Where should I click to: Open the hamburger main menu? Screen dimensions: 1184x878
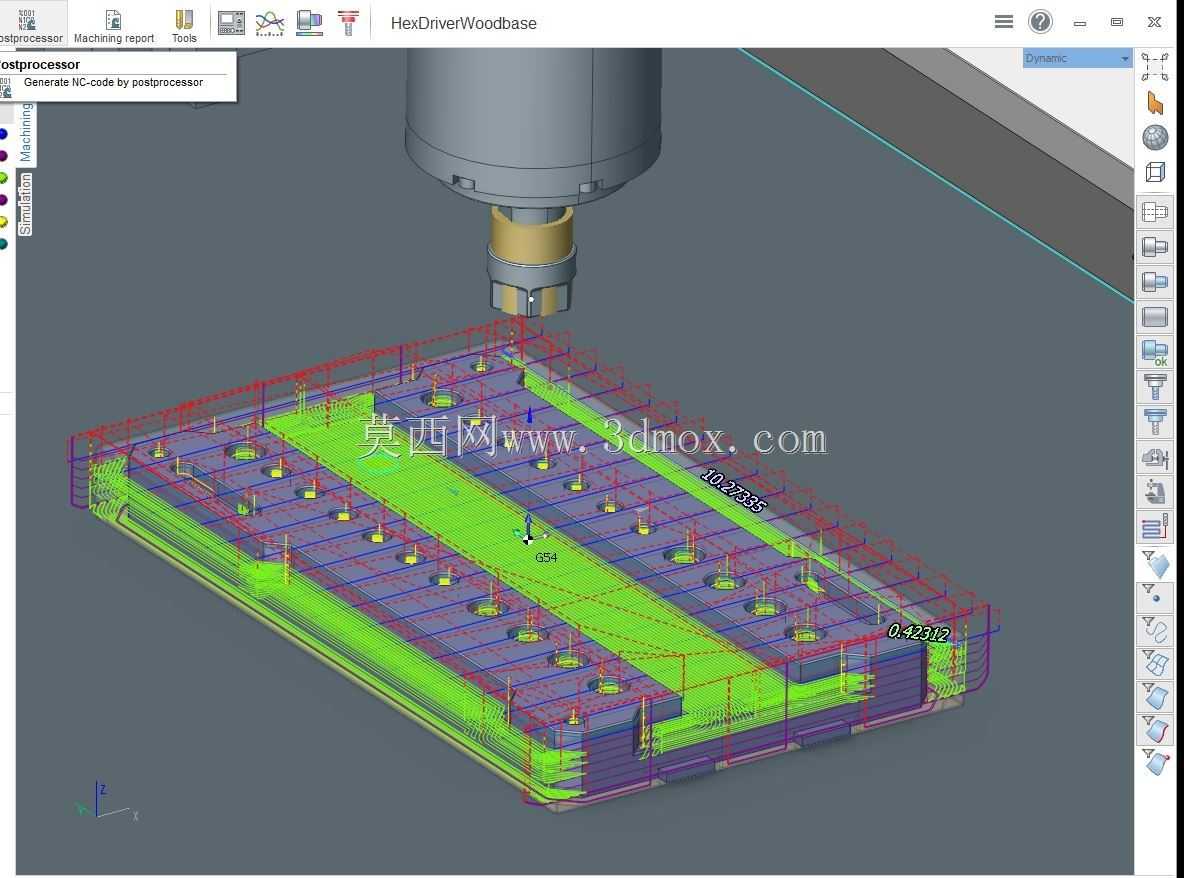point(1004,22)
